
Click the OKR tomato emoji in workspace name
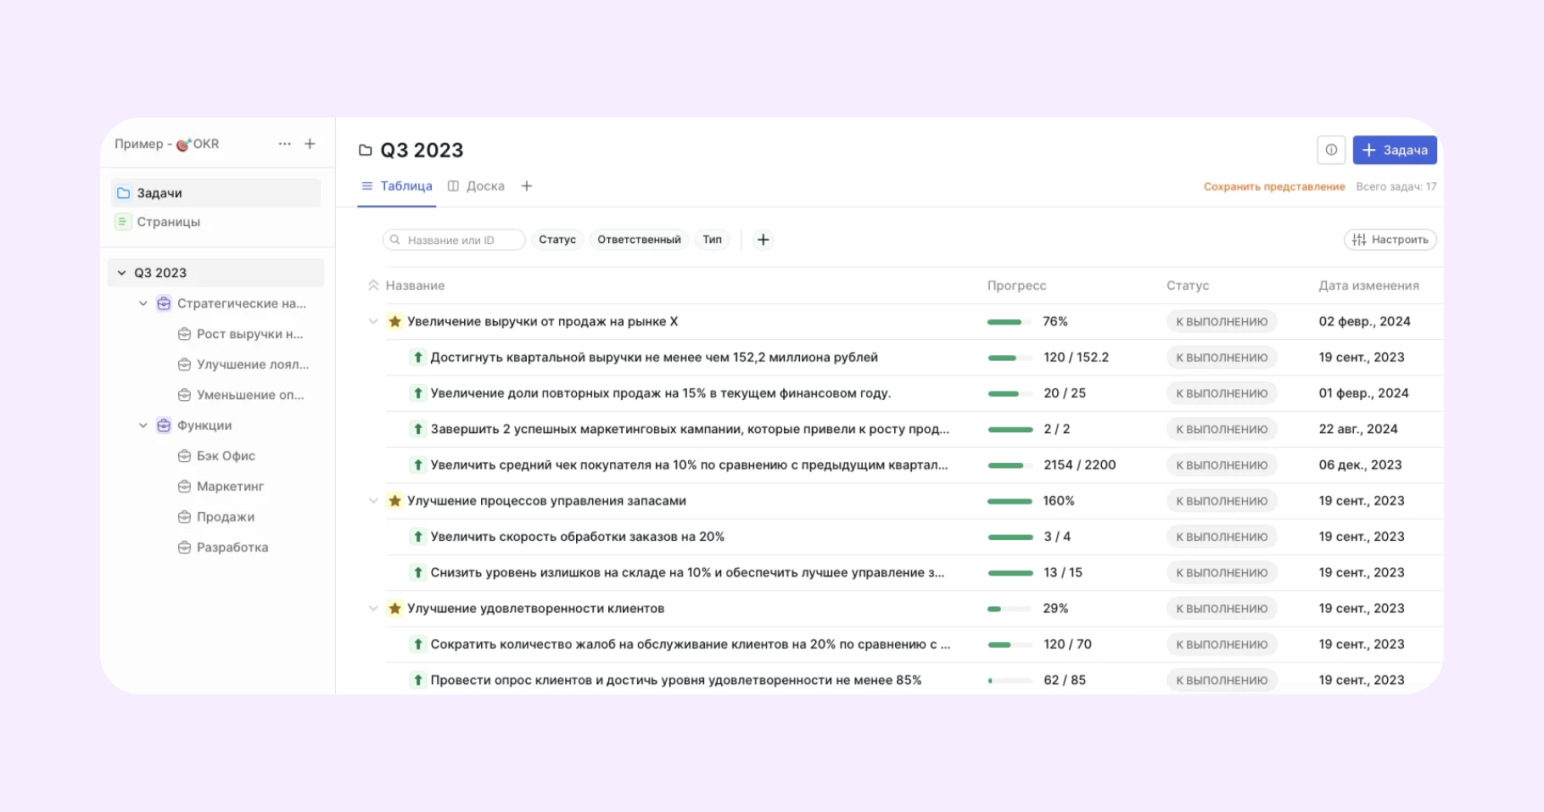[184, 143]
